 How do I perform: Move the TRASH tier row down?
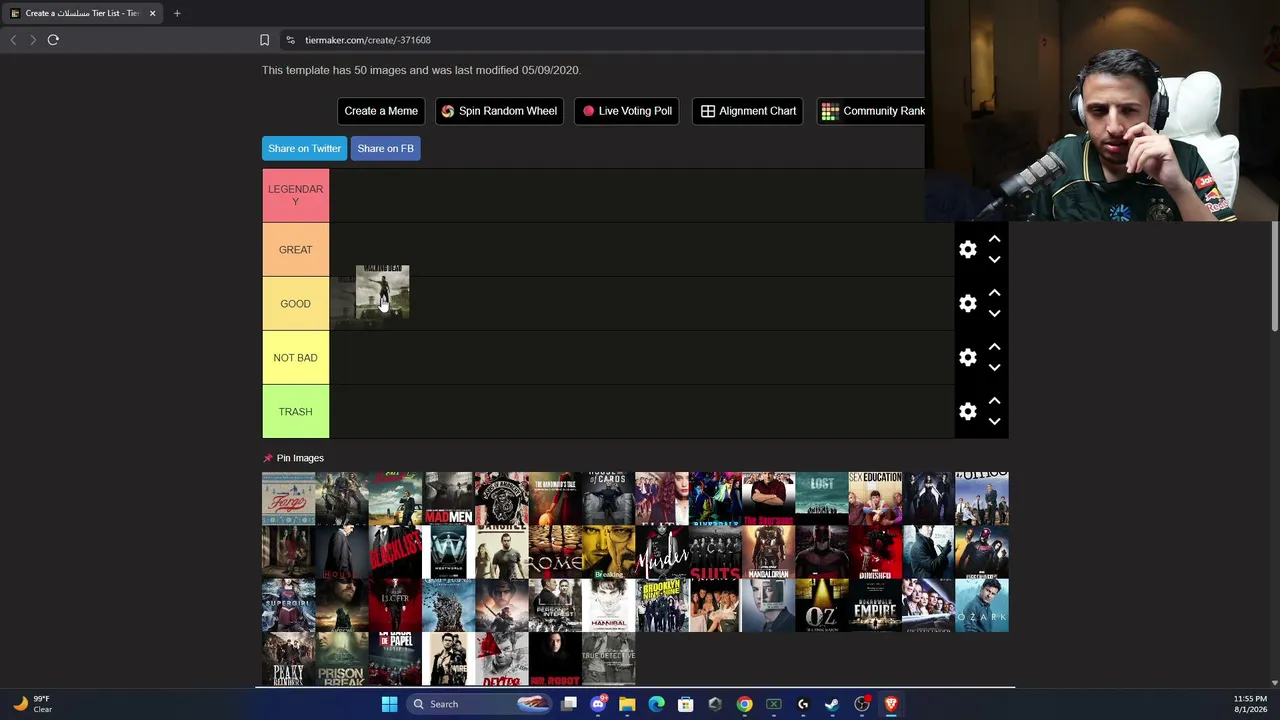tap(994, 422)
